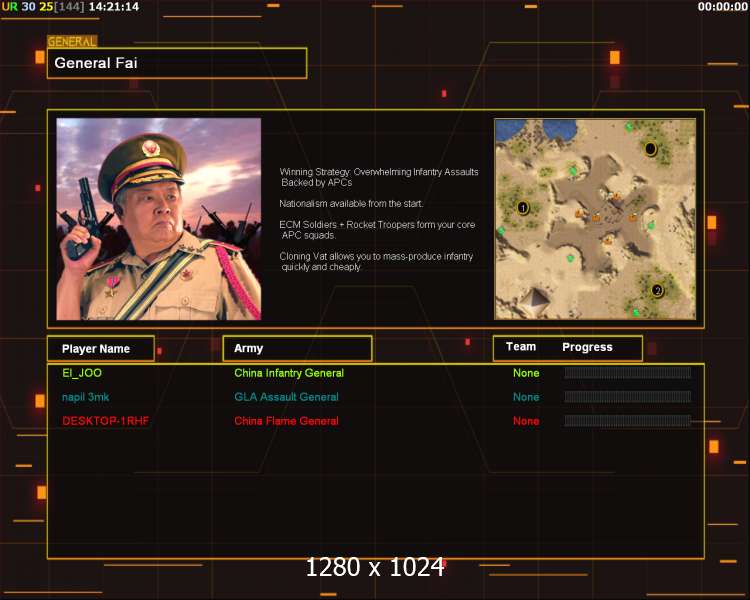Click the 14:21:14 clock readout
The image size is (750, 600).
click(114, 7)
